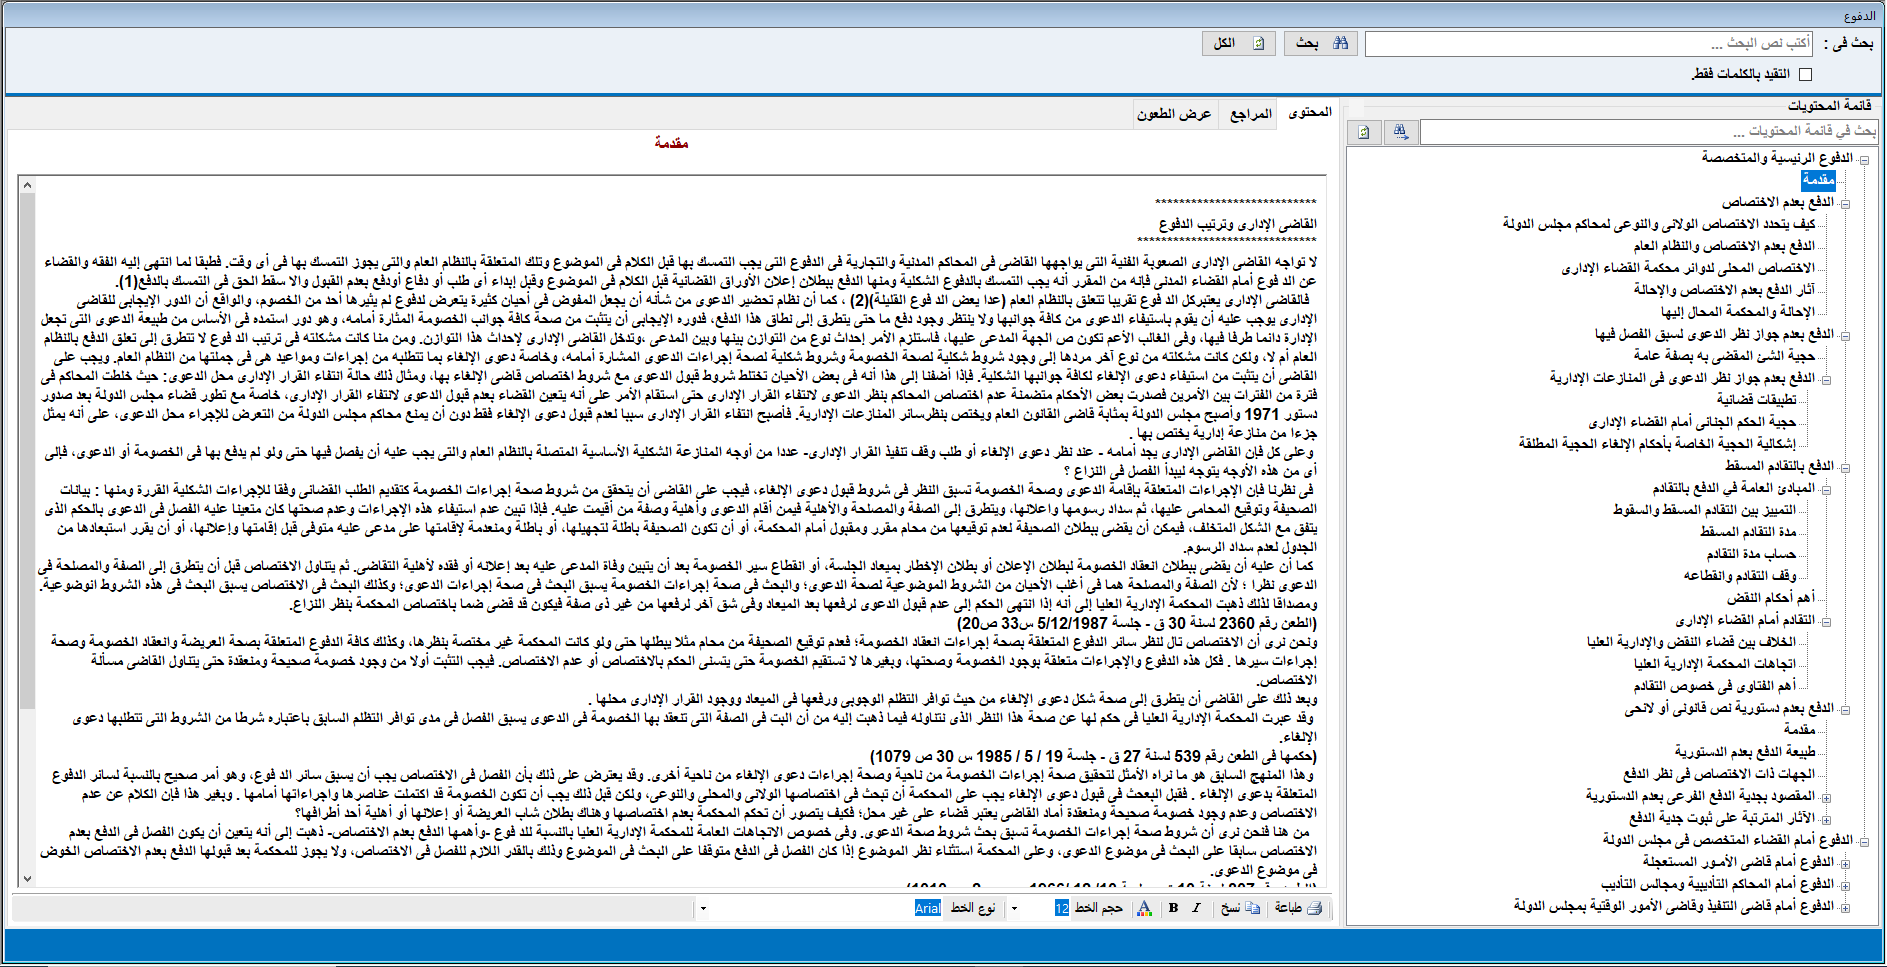The image size is (1887, 967).
Task: Collapse the 'الدفع بعدم الاختصاص' node
Action: click(x=1845, y=203)
